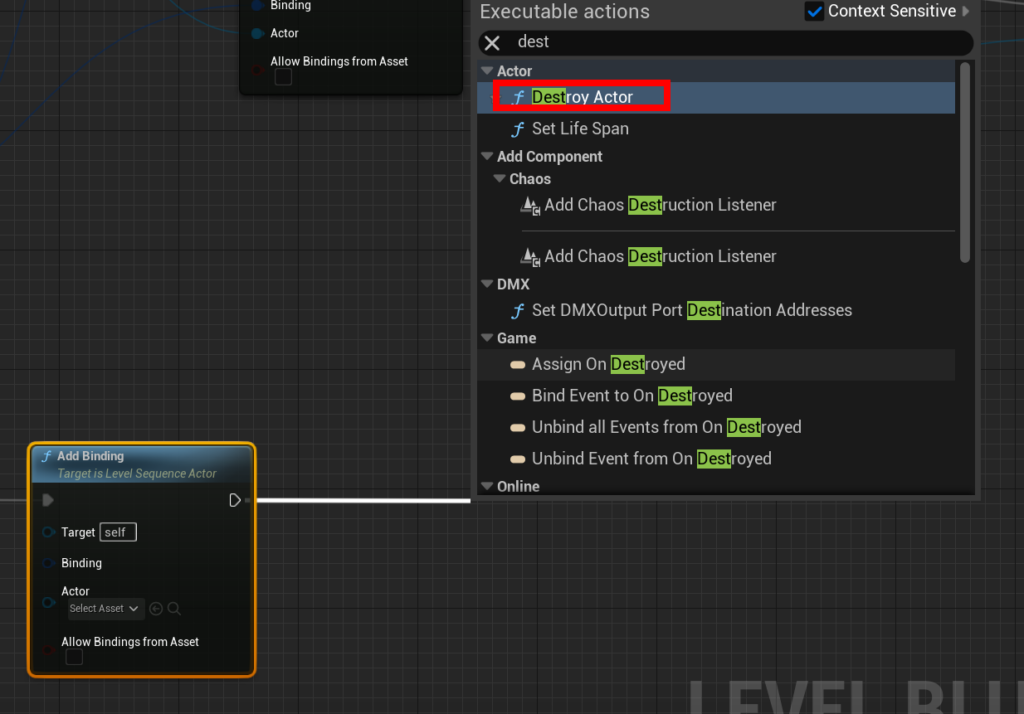Viewport: 1024px width, 714px height.
Task: Toggle Allow Bindings from Asset in upper node
Action: 283,77
